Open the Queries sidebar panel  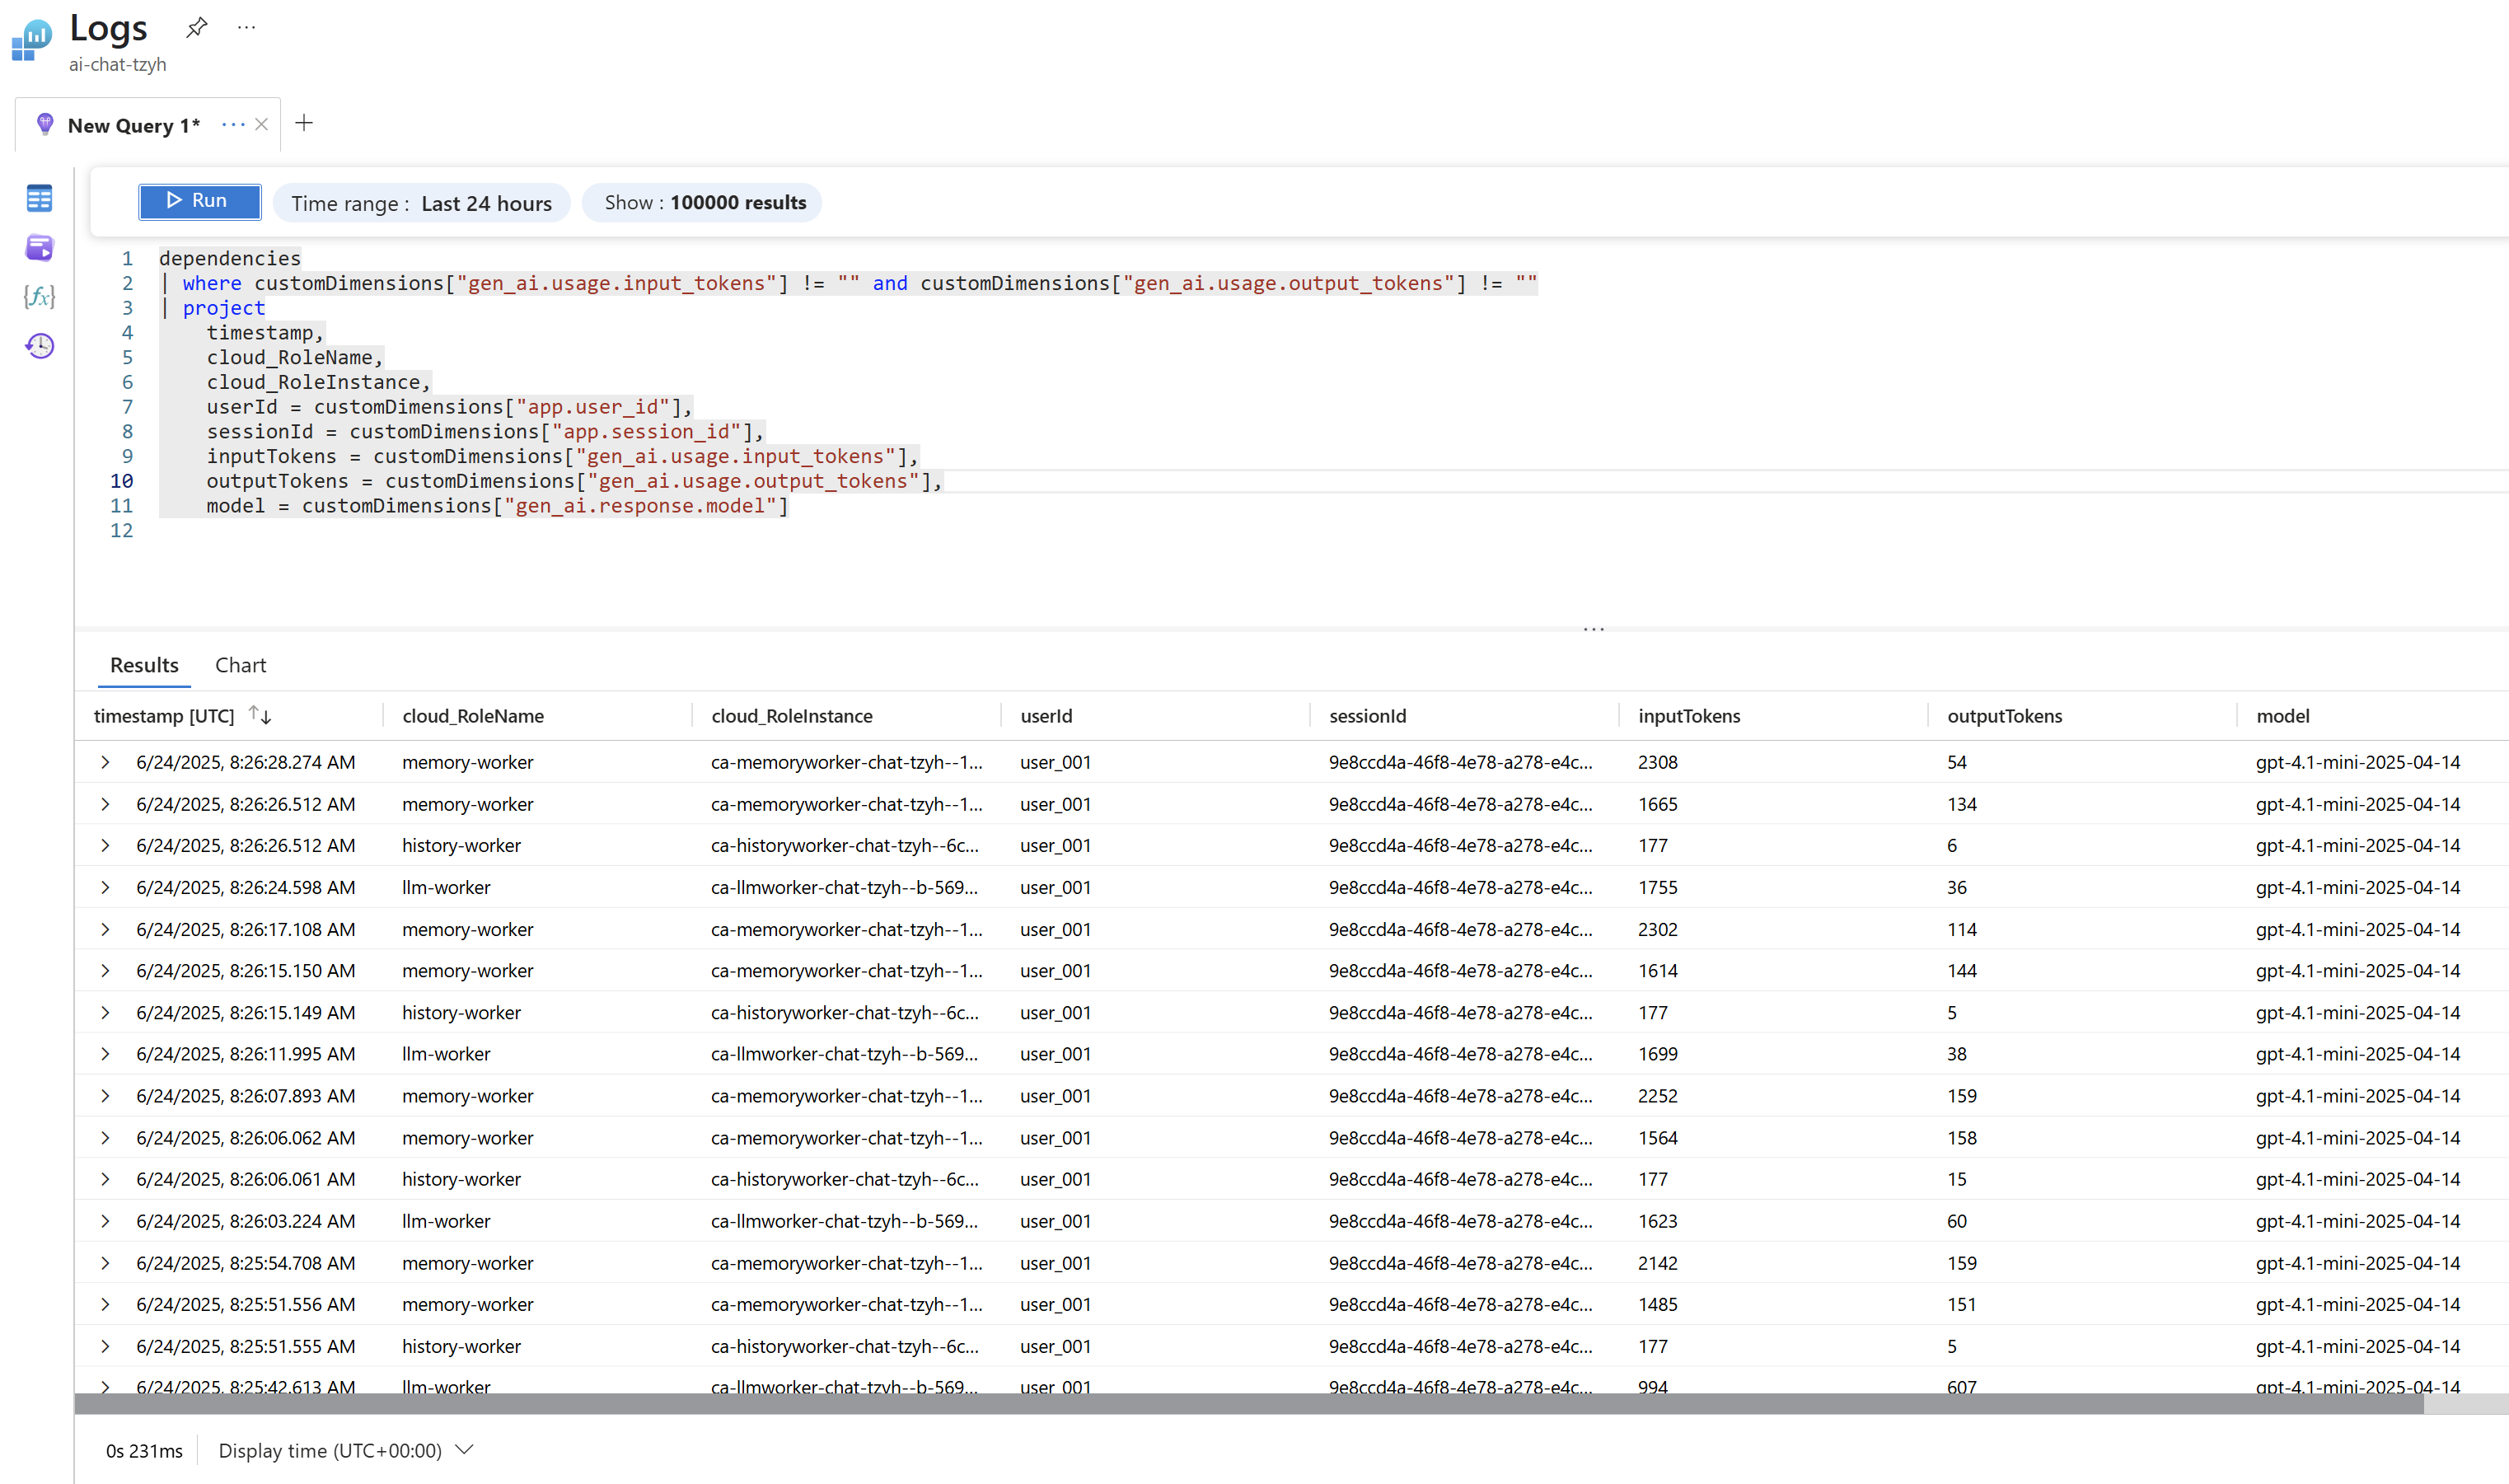coord(39,247)
